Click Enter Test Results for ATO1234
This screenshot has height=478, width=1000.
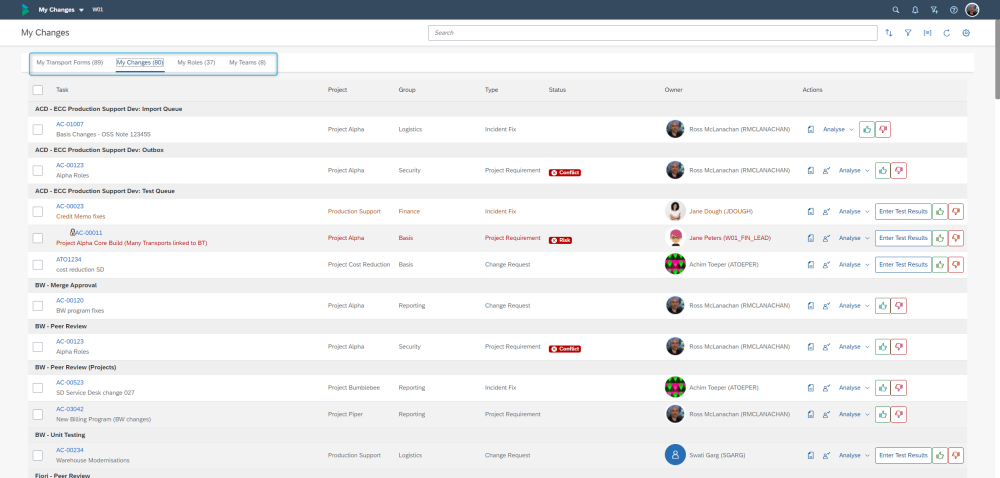point(903,264)
